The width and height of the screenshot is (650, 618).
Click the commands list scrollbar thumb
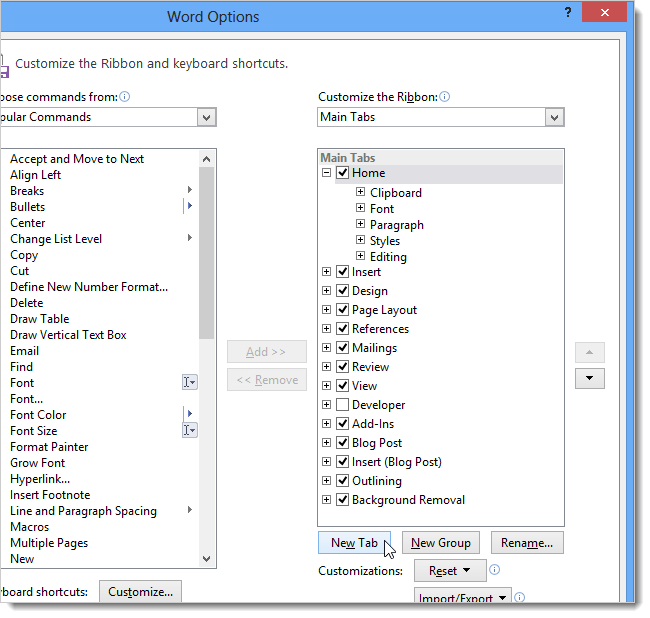pyautogui.click(x=206, y=253)
